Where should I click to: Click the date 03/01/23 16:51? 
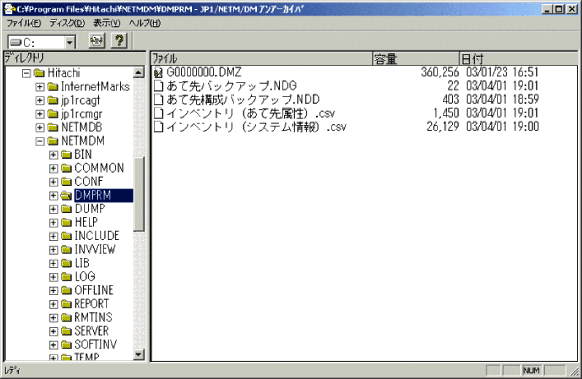[502, 72]
